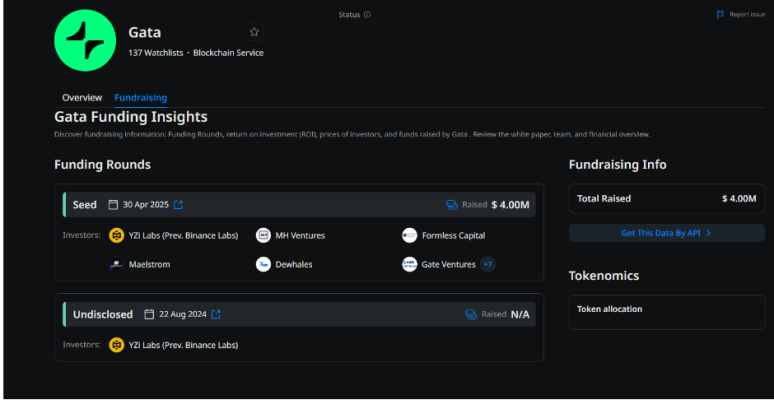The width and height of the screenshot is (774, 400).
Task: Click the Formless Capital logo
Action: (409, 236)
